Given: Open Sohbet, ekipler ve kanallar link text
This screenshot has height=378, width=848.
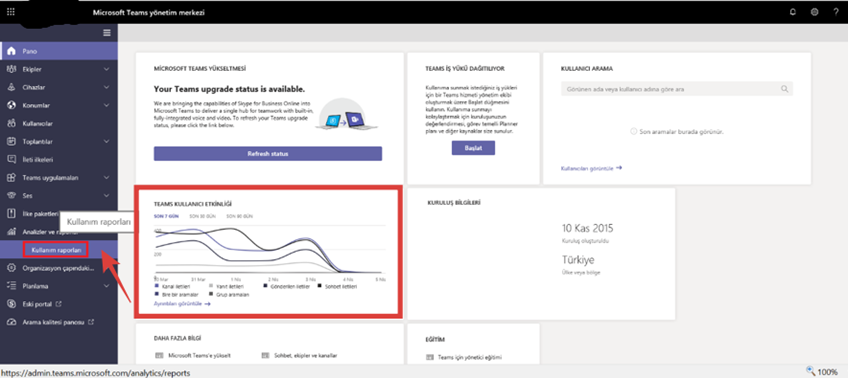Looking at the screenshot, I should coord(306,356).
